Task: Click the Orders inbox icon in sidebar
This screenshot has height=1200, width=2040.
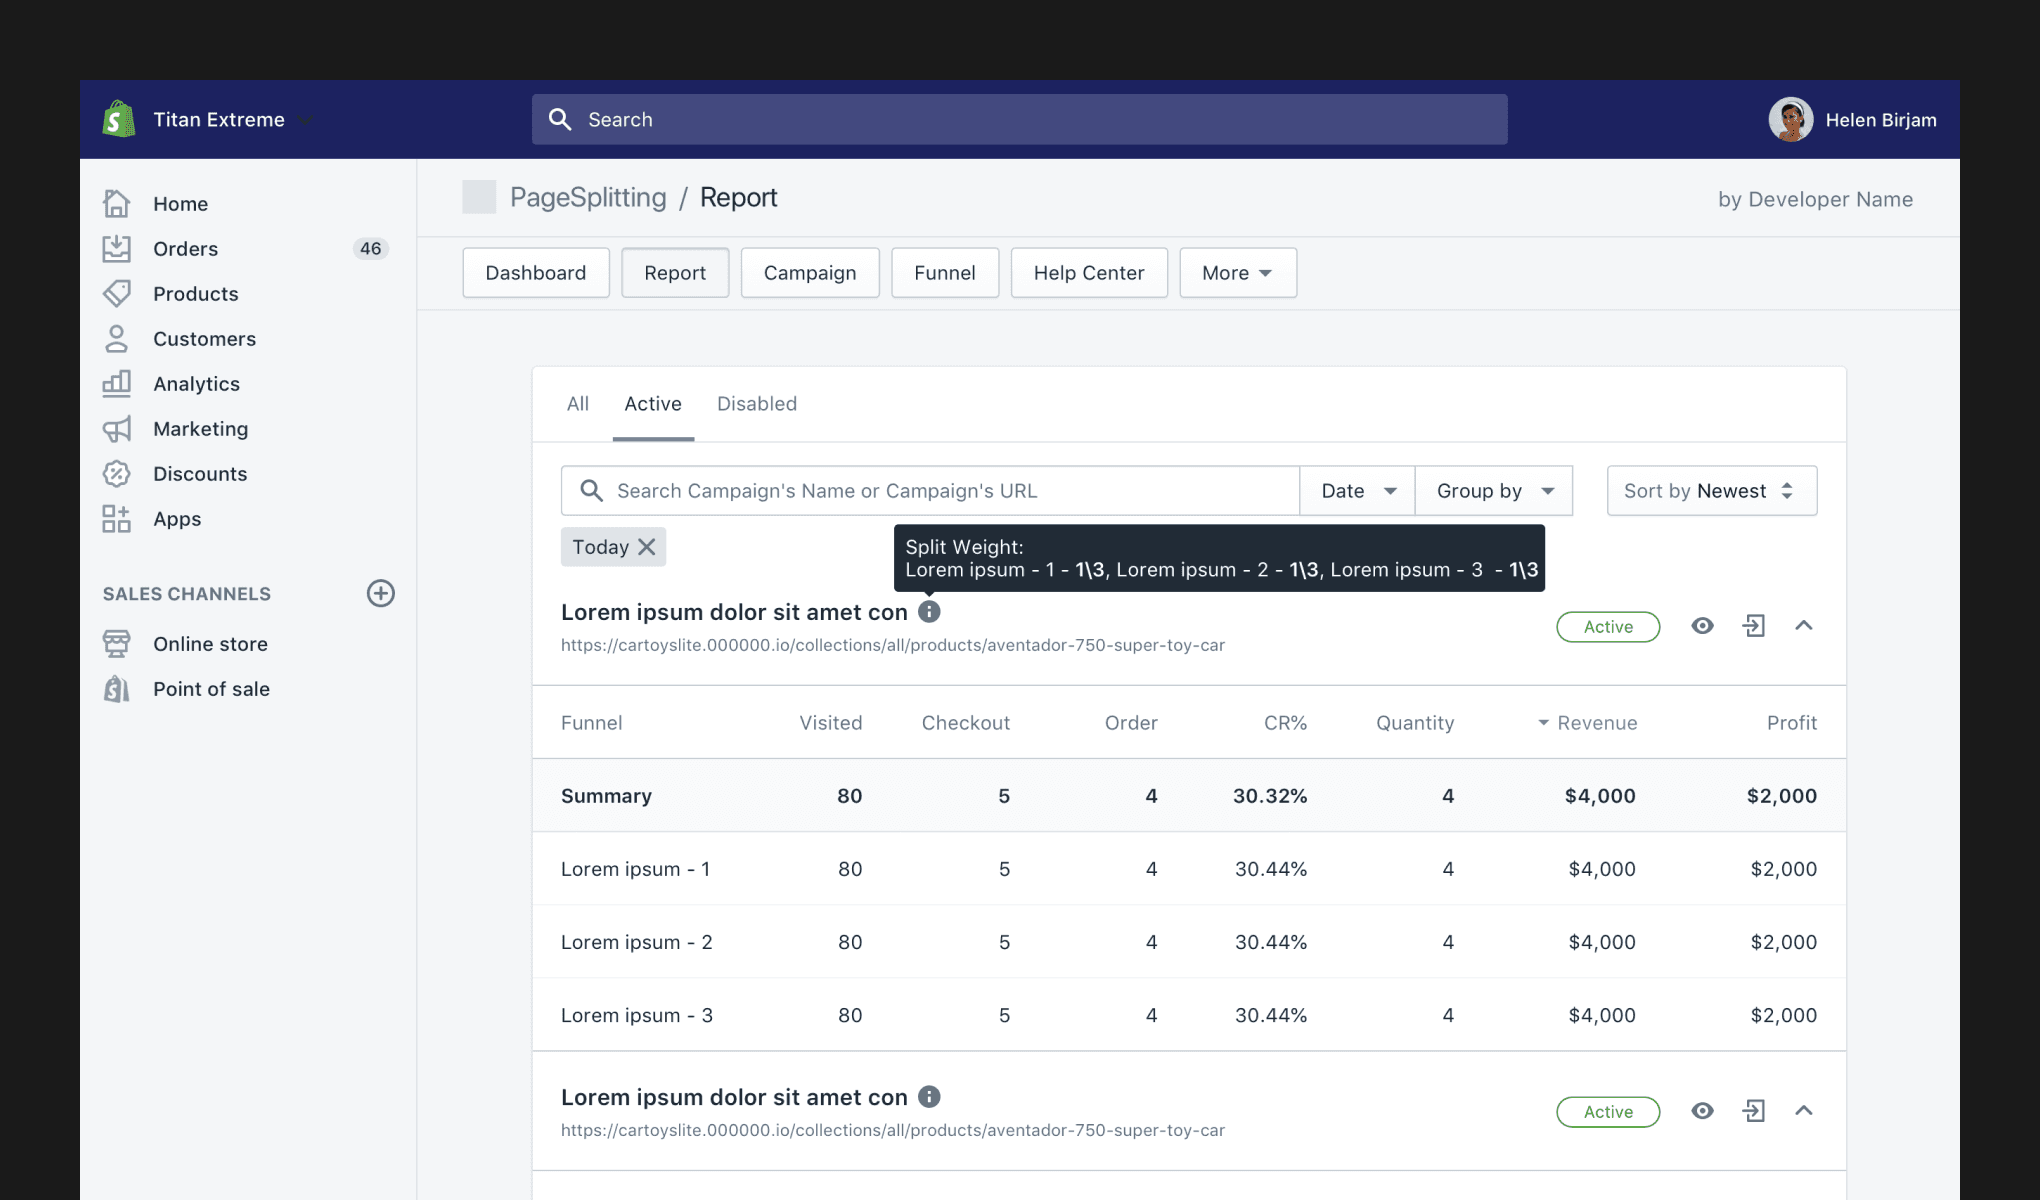Action: [117, 249]
